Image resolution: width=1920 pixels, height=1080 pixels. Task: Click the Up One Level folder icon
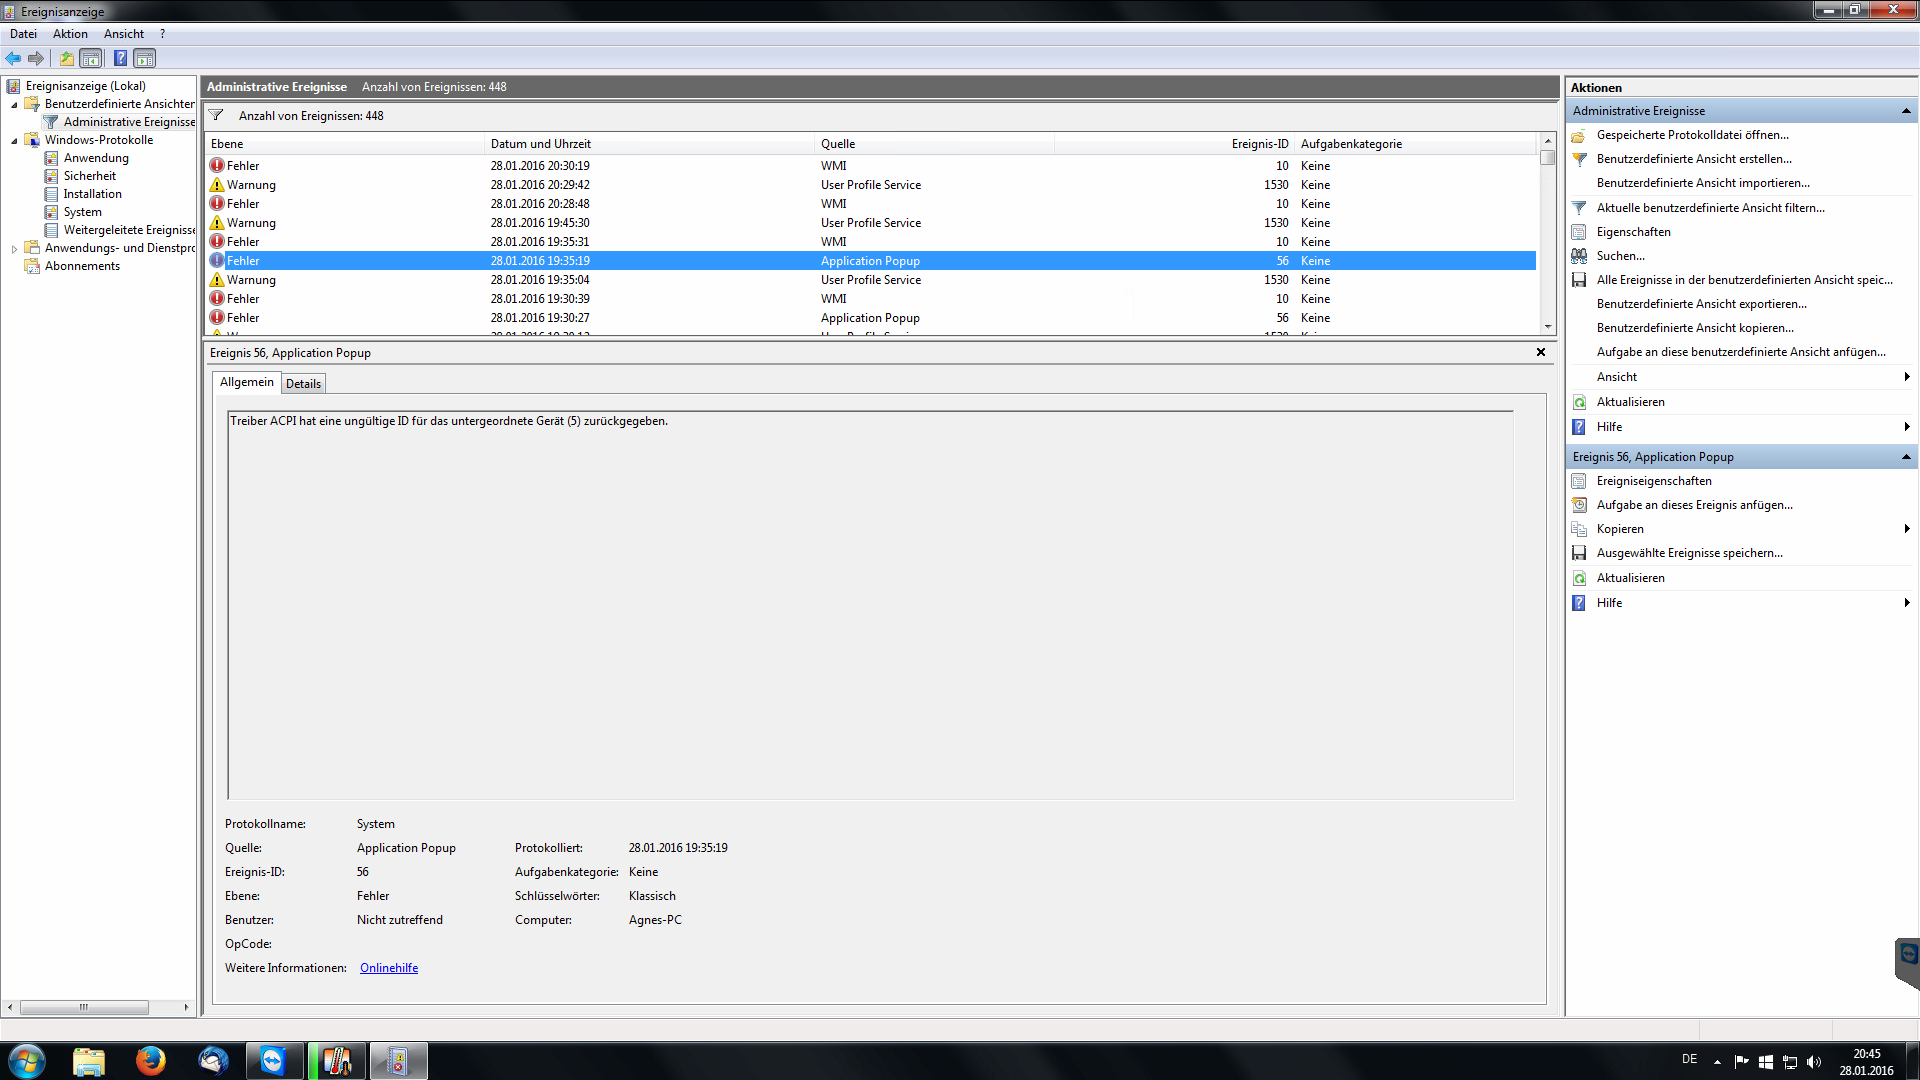[66, 58]
